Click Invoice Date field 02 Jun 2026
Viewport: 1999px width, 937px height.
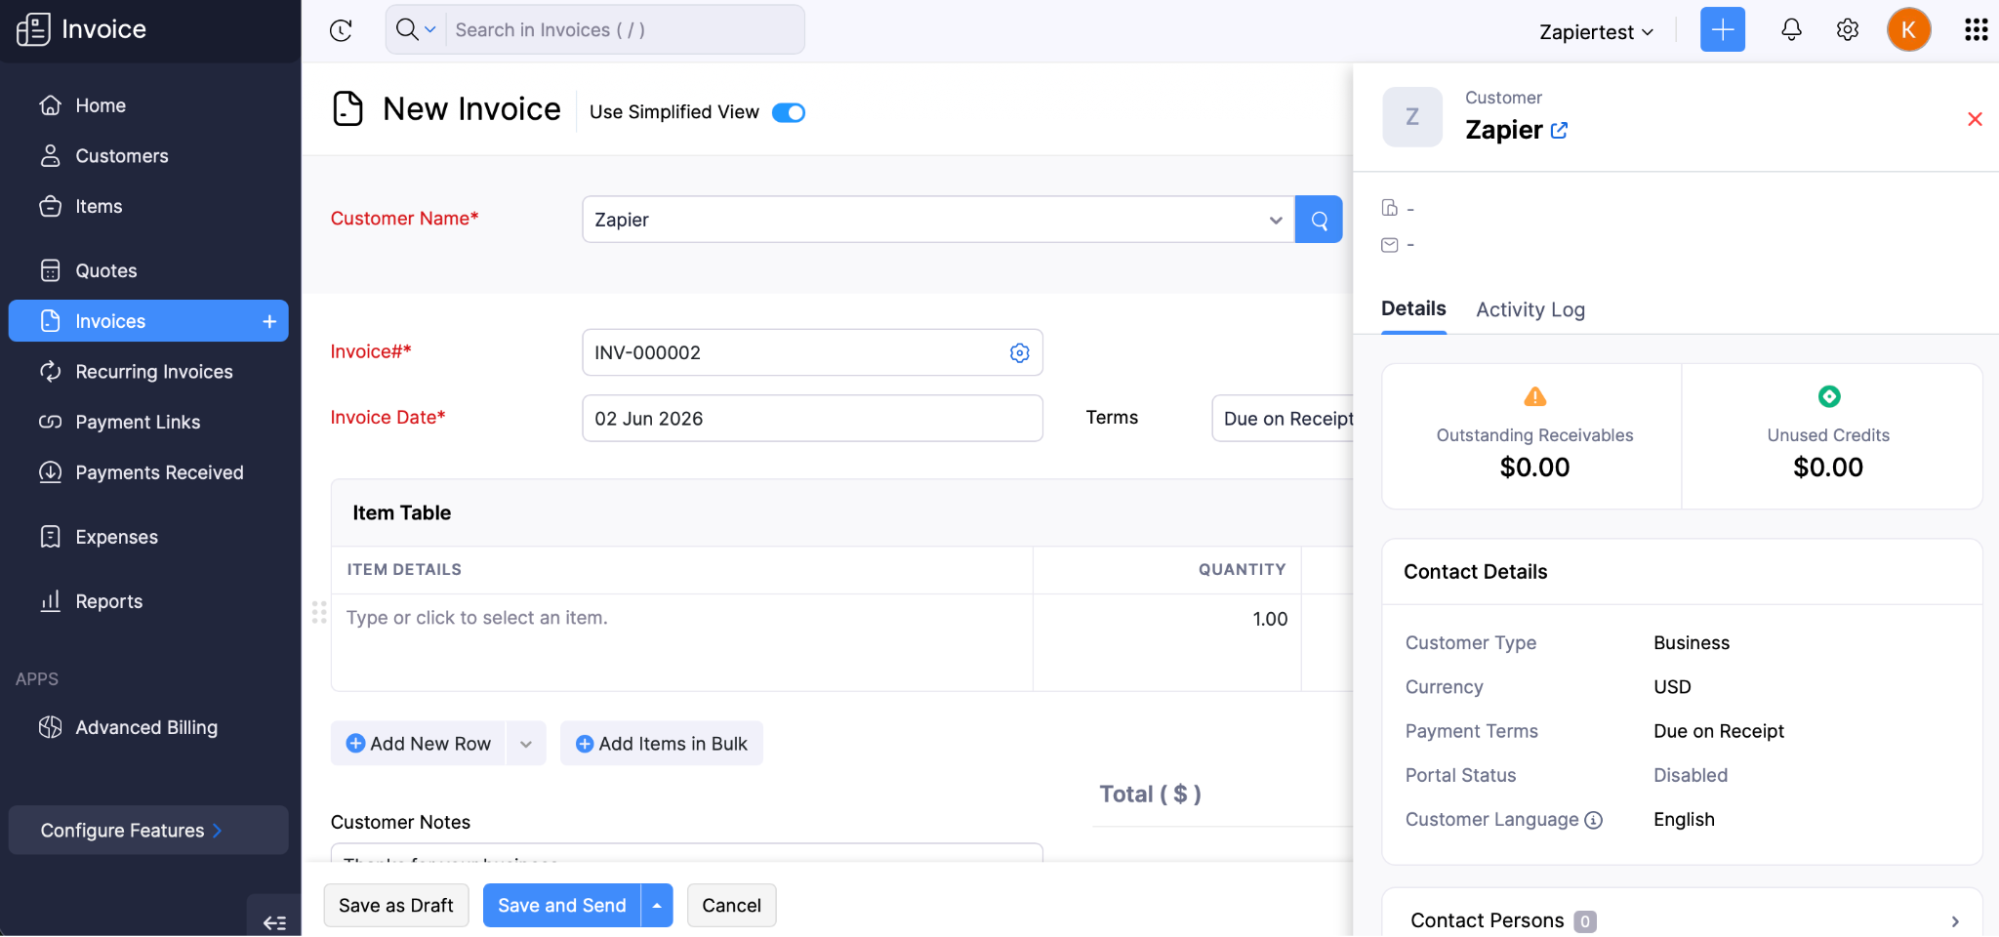(x=812, y=418)
